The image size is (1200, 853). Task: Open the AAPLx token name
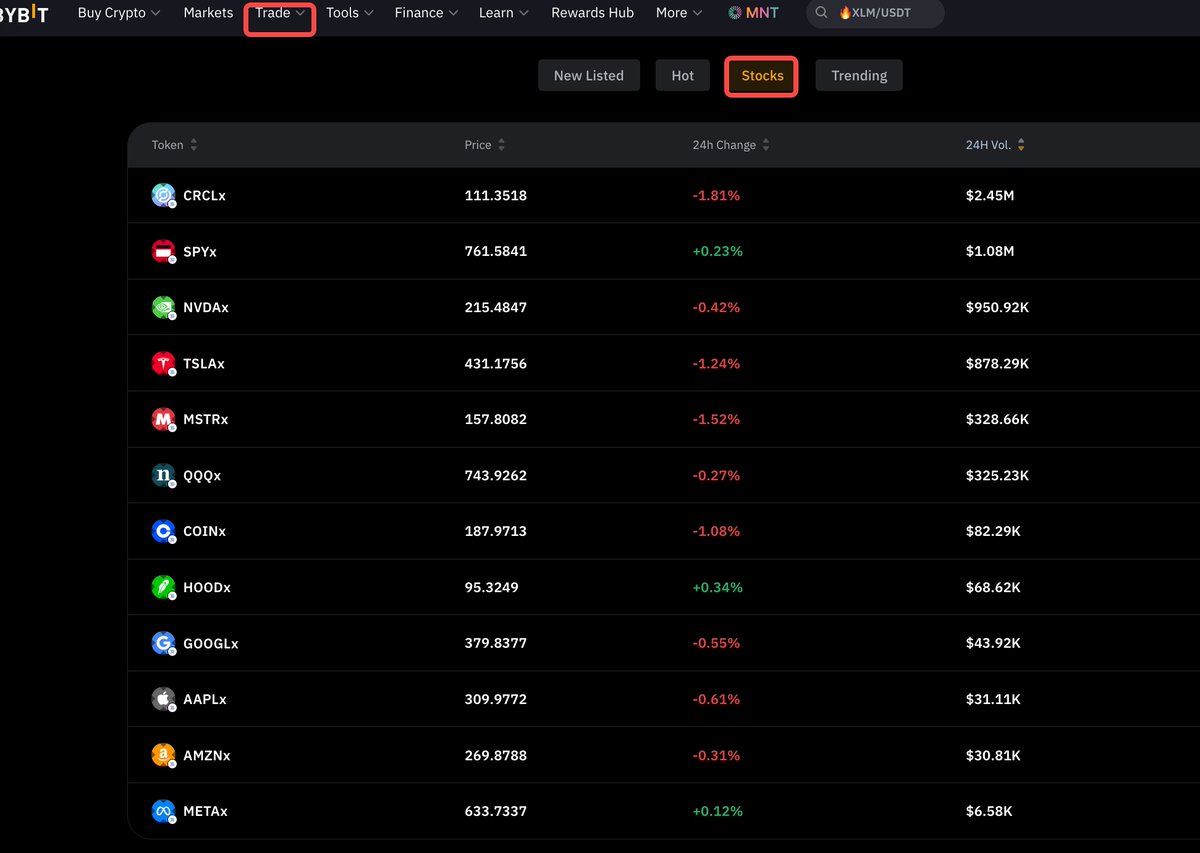[x=205, y=700]
